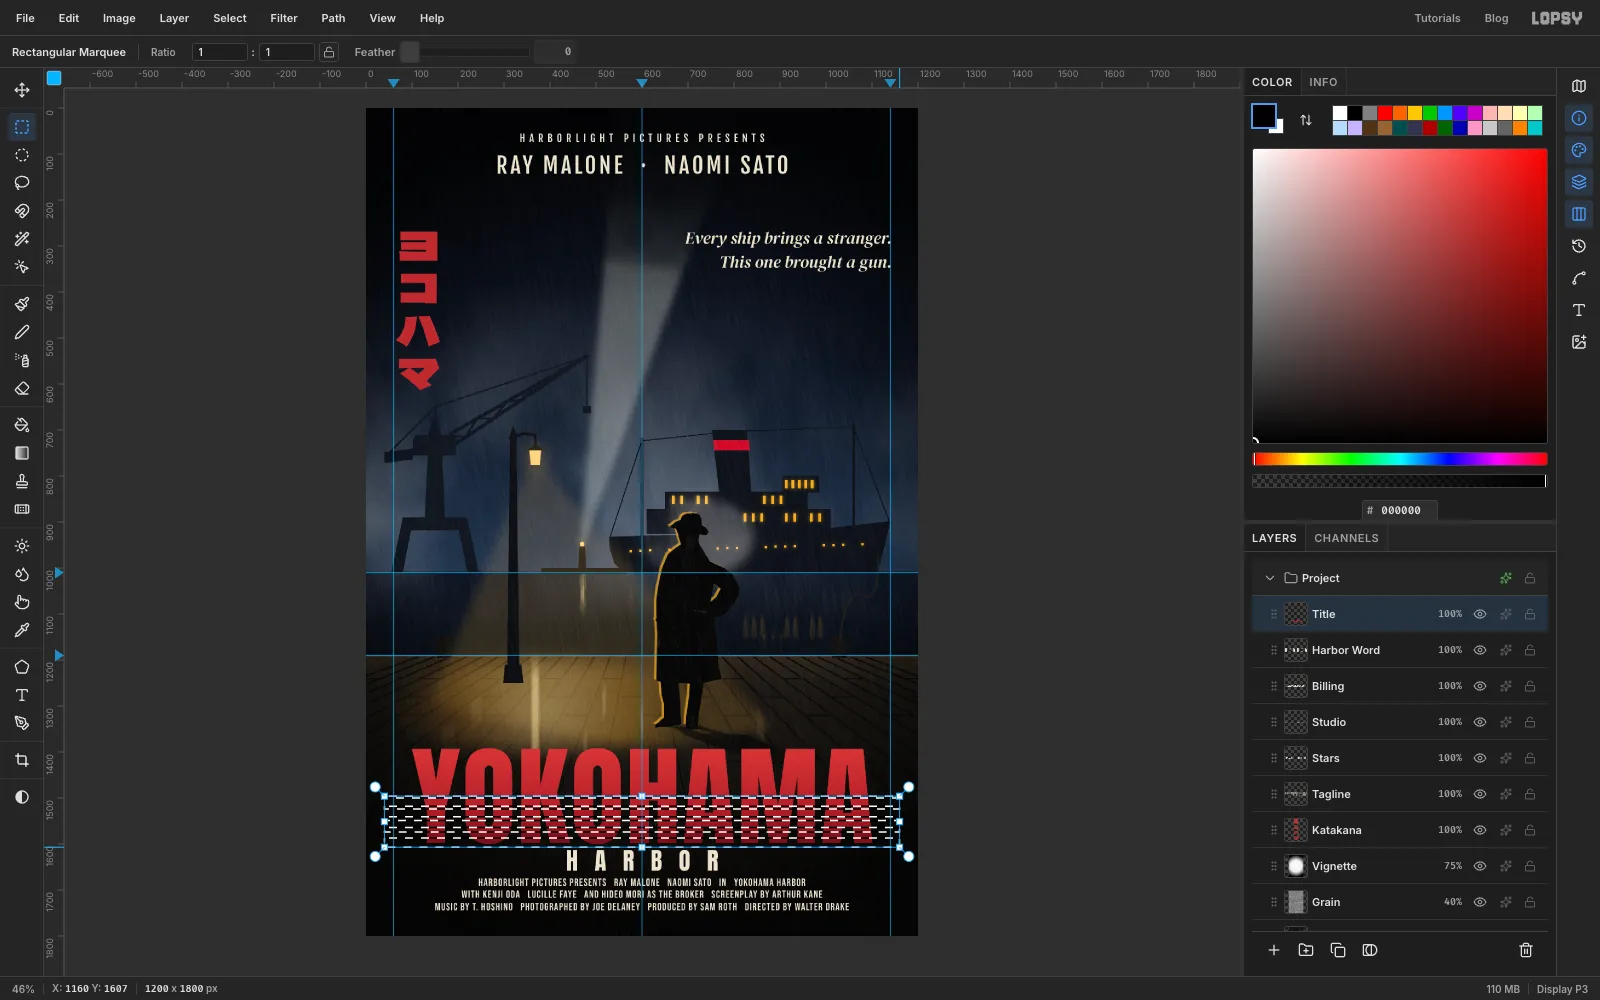Image resolution: width=1600 pixels, height=1000 pixels.
Task: Select the Lasso tool
Action: click(x=22, y=183)
